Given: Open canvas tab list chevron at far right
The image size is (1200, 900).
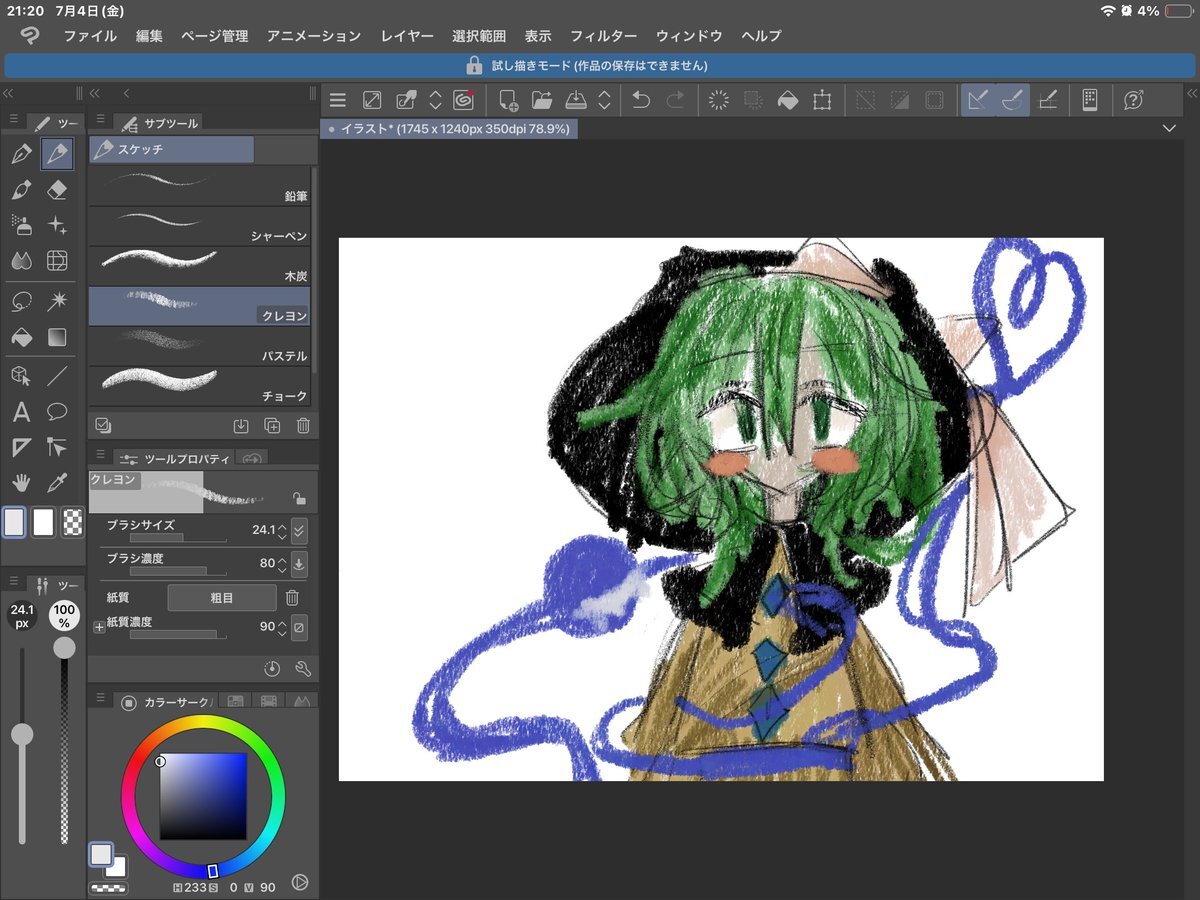Looking at the screenshot, I should [x=1170, y=129].
